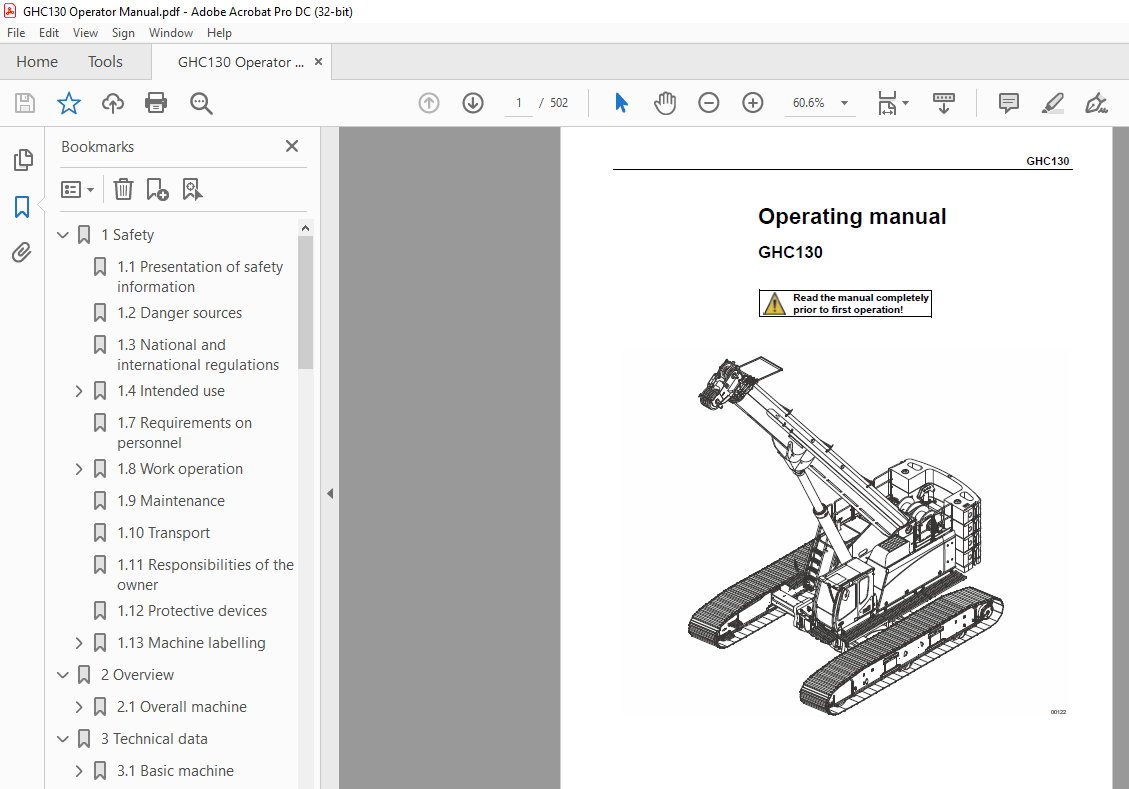1129x789 pixels.
Task: Switch to the Home tab
Action: 37,62
